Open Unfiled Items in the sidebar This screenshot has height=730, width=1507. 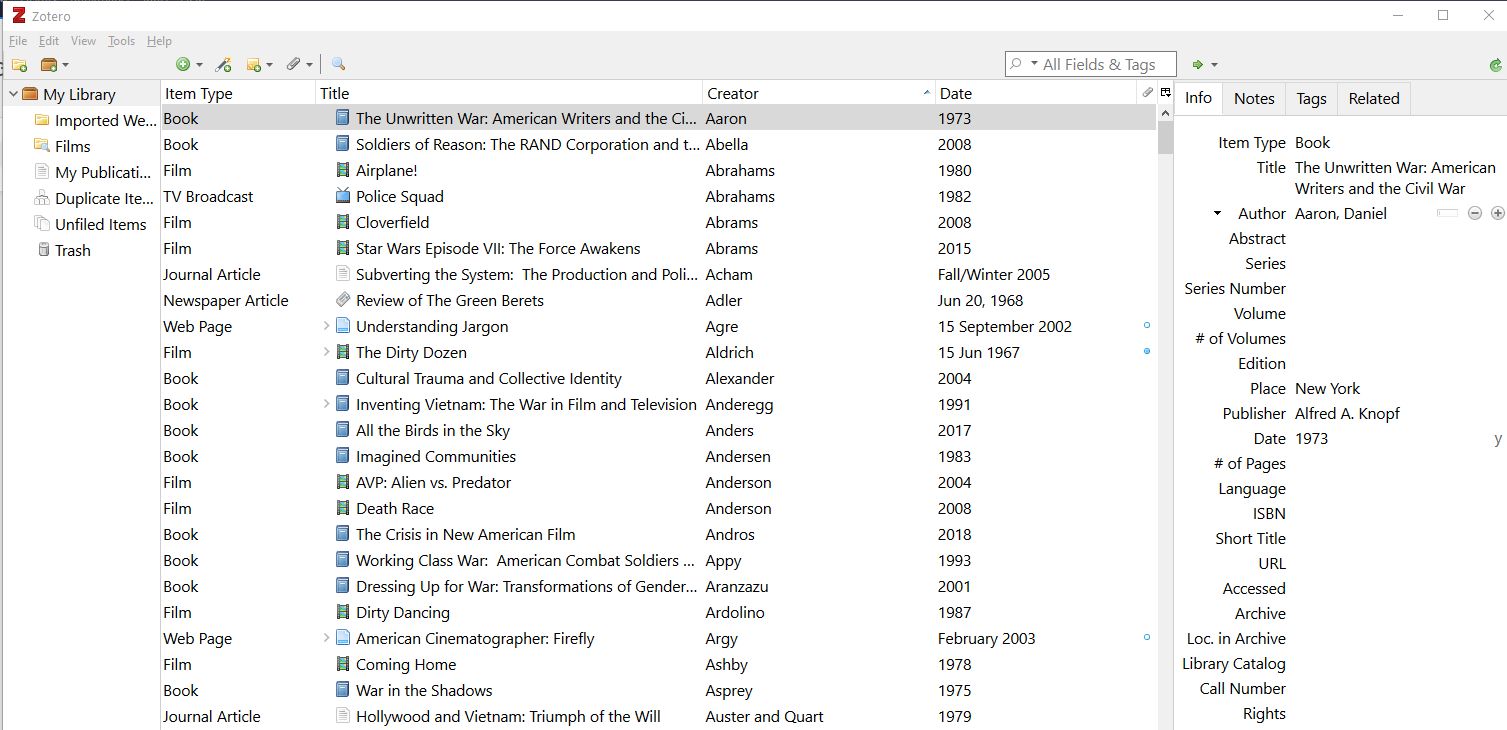(x=90, y=224)
